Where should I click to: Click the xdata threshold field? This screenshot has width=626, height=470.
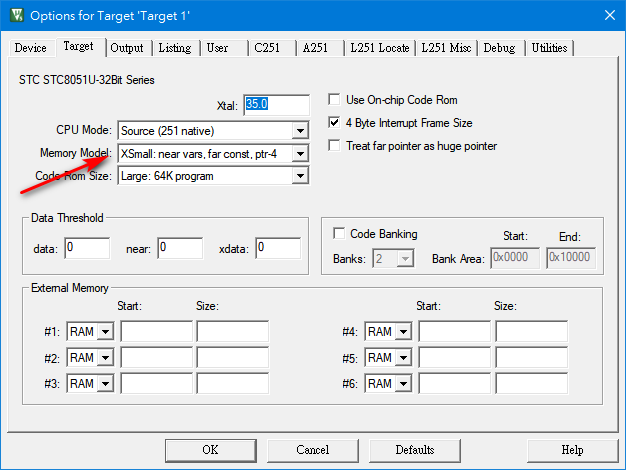coord(278,248)
